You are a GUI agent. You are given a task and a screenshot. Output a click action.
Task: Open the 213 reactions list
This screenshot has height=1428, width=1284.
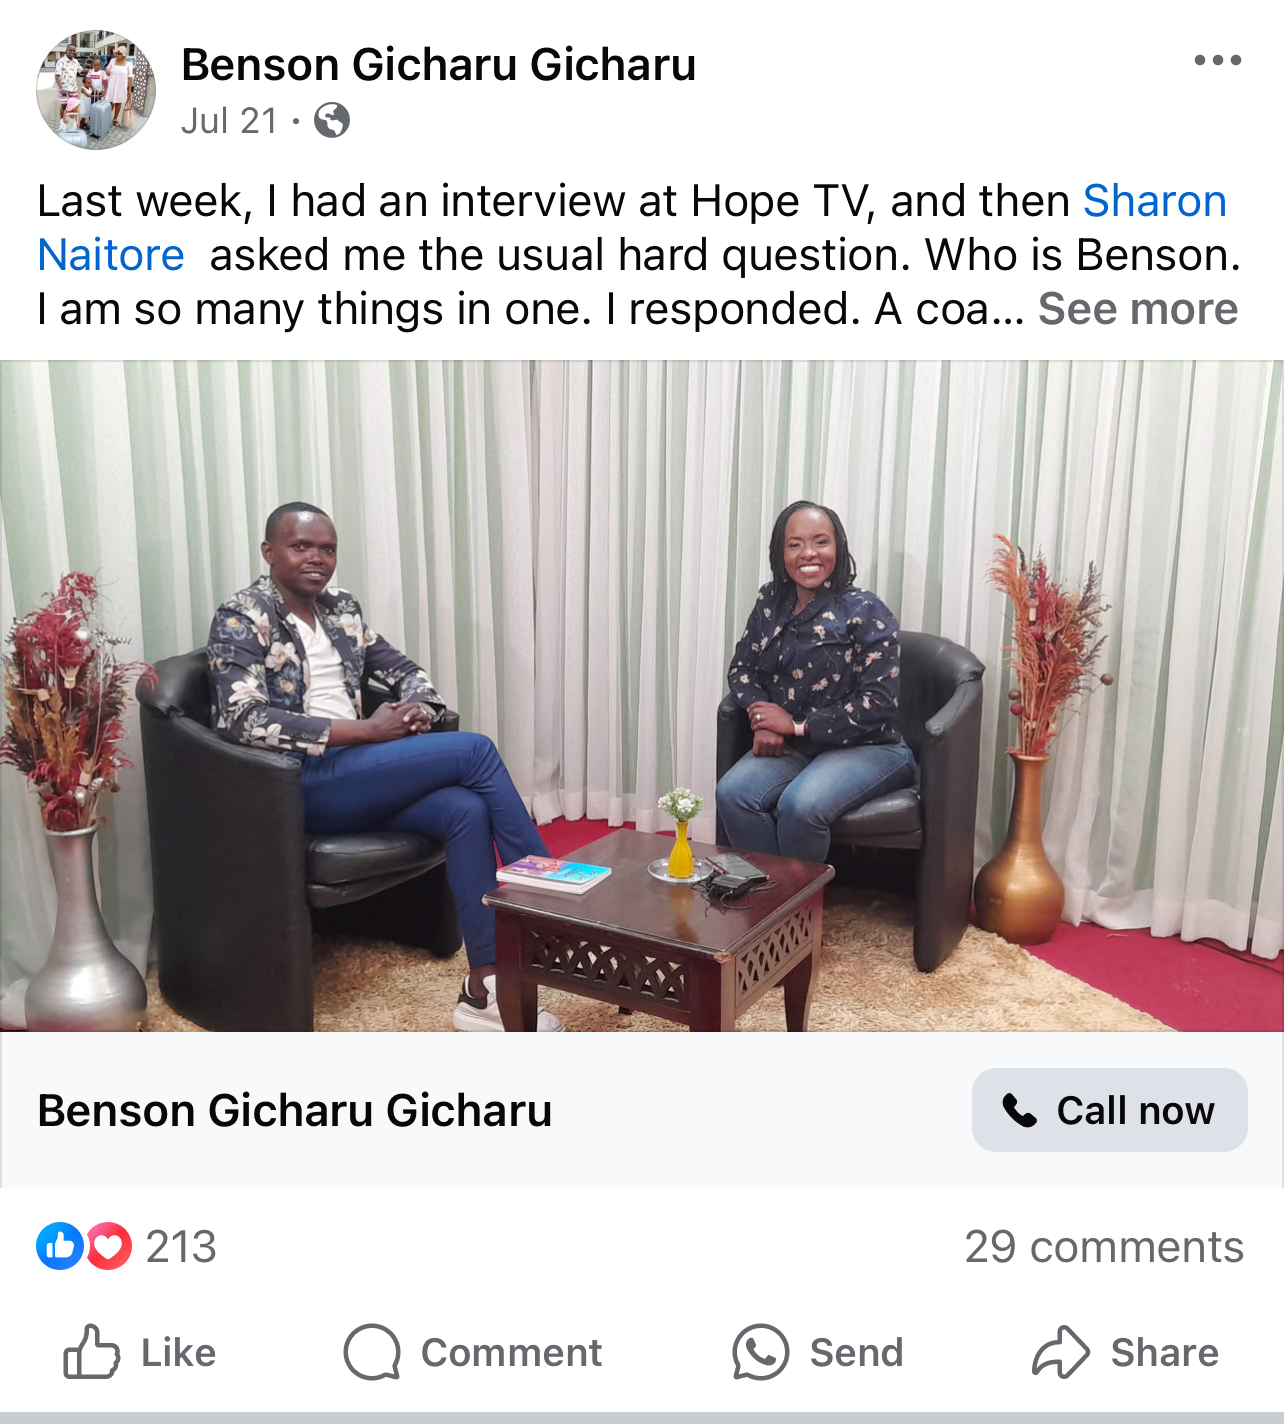(x=181, y=1247)
